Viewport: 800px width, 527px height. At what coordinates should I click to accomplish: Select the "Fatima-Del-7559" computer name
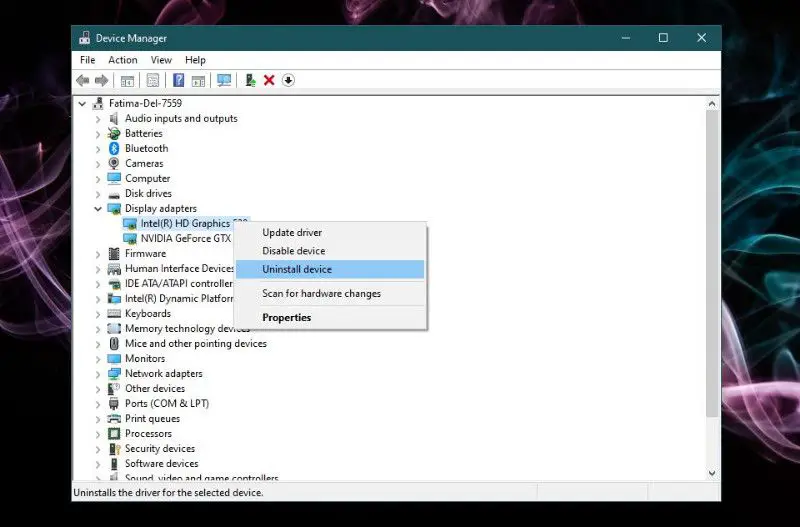tap(145, 104)
